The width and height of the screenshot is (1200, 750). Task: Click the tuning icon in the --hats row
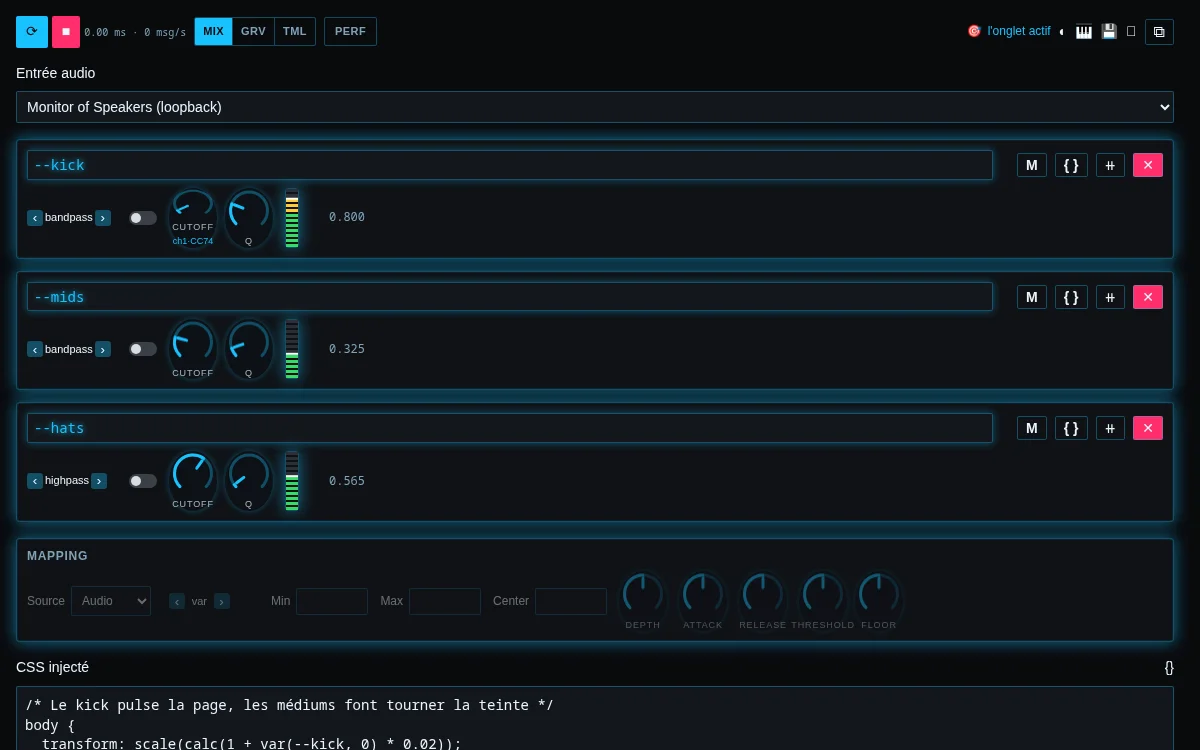point(1110,428)
